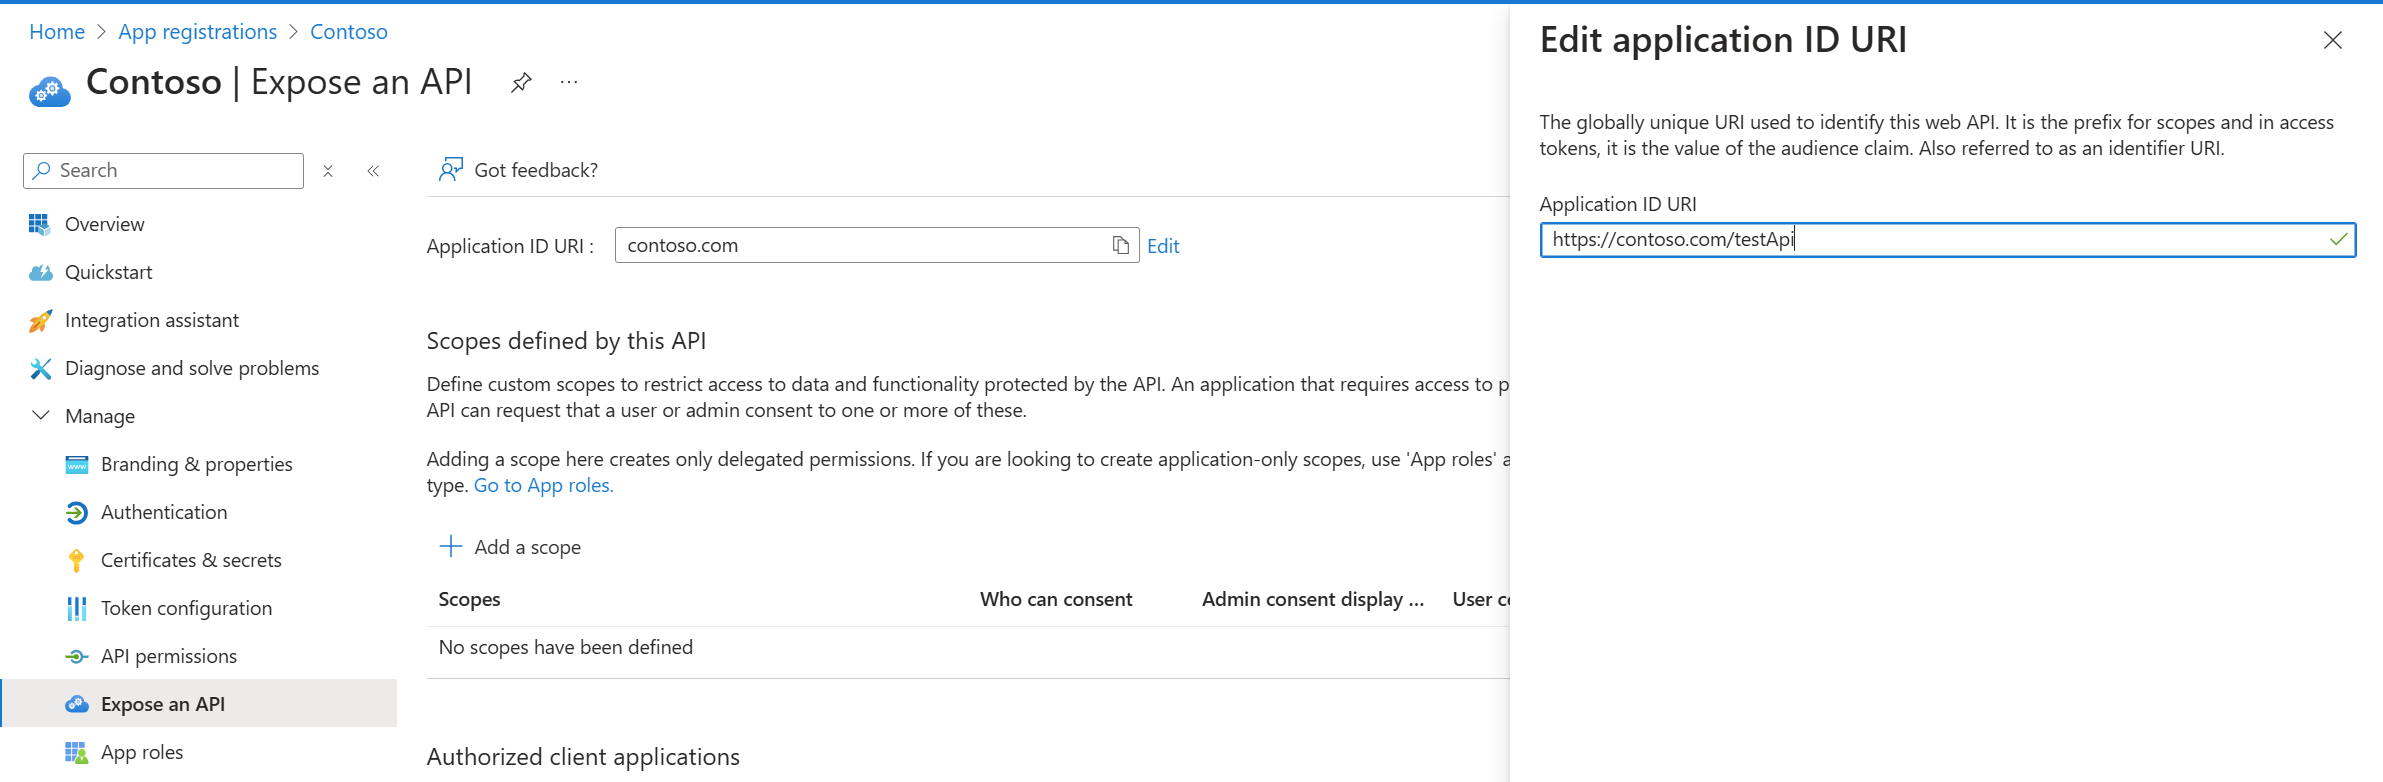Close the Edit application ID URI panel

pyautogui.click(x=2332, y=40)
